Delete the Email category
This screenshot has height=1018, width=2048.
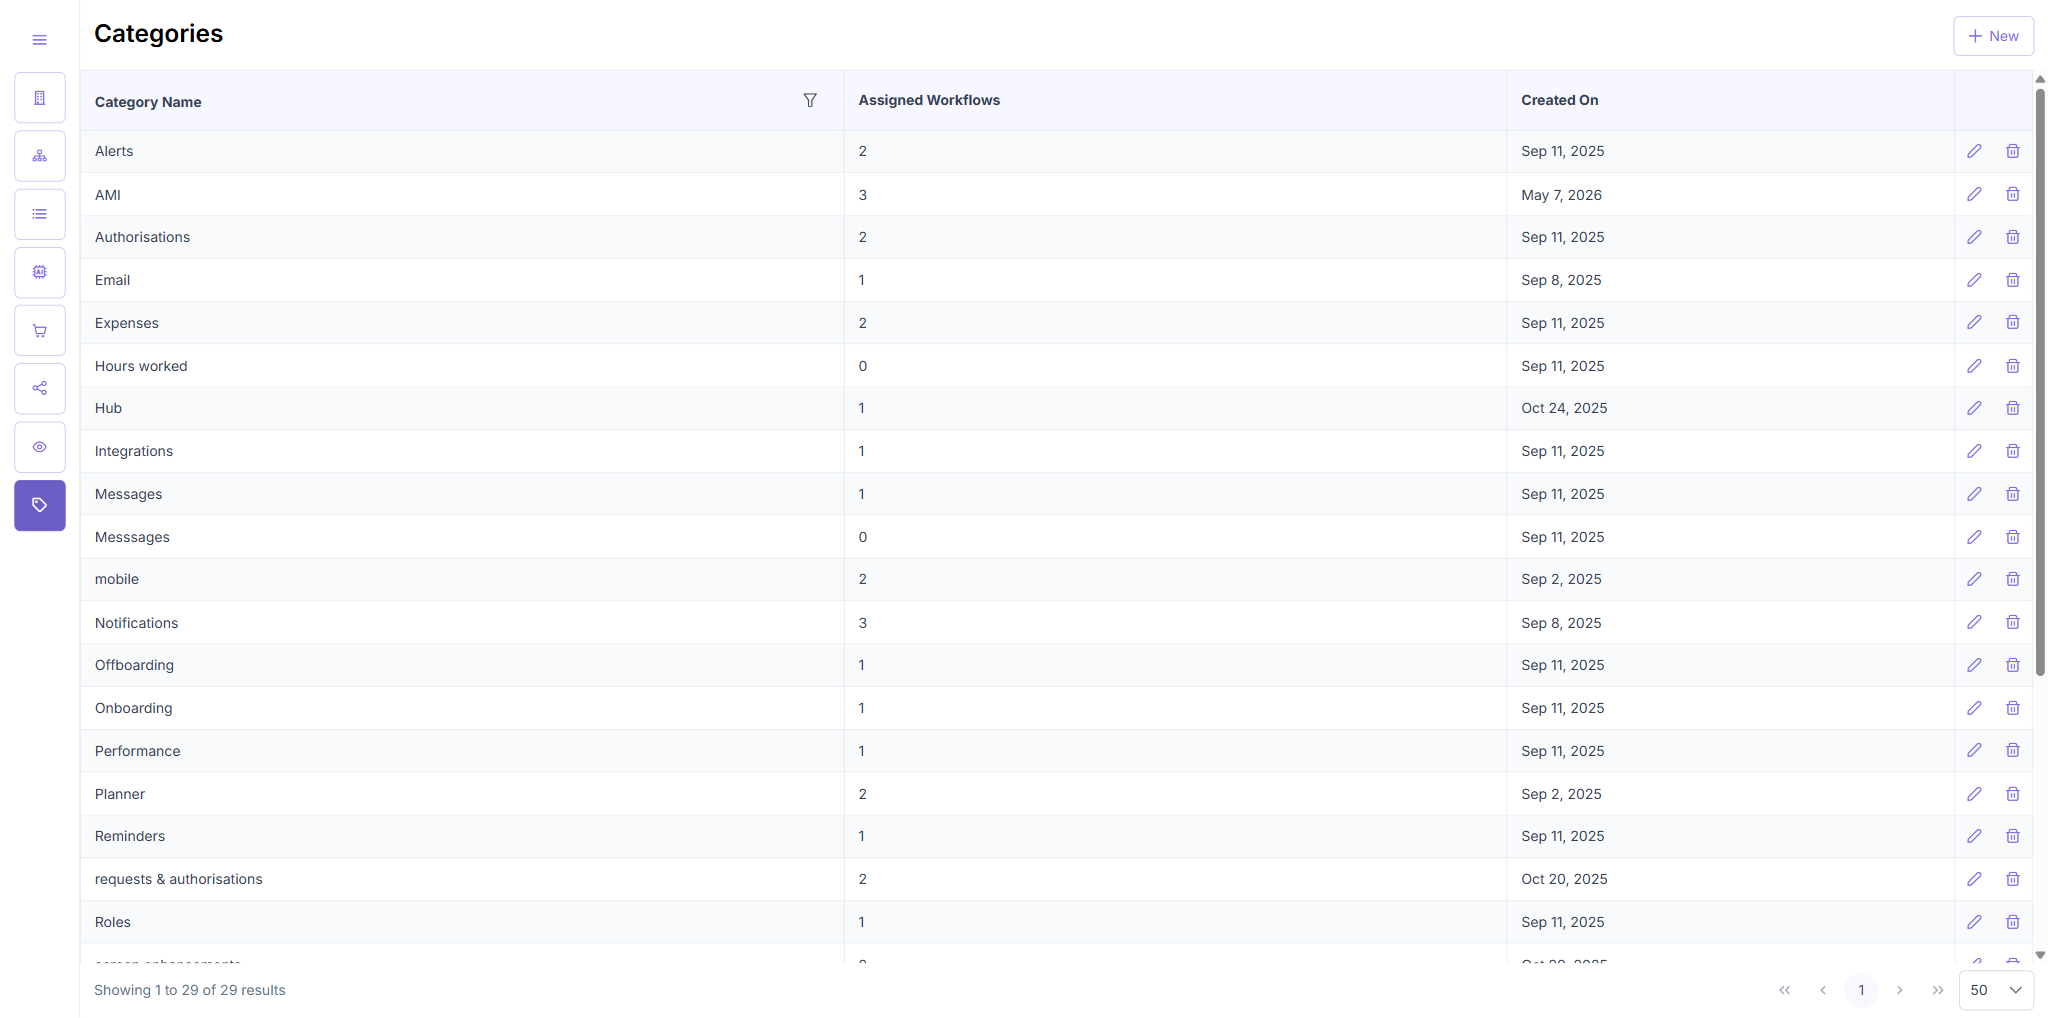click(2013, 280)
